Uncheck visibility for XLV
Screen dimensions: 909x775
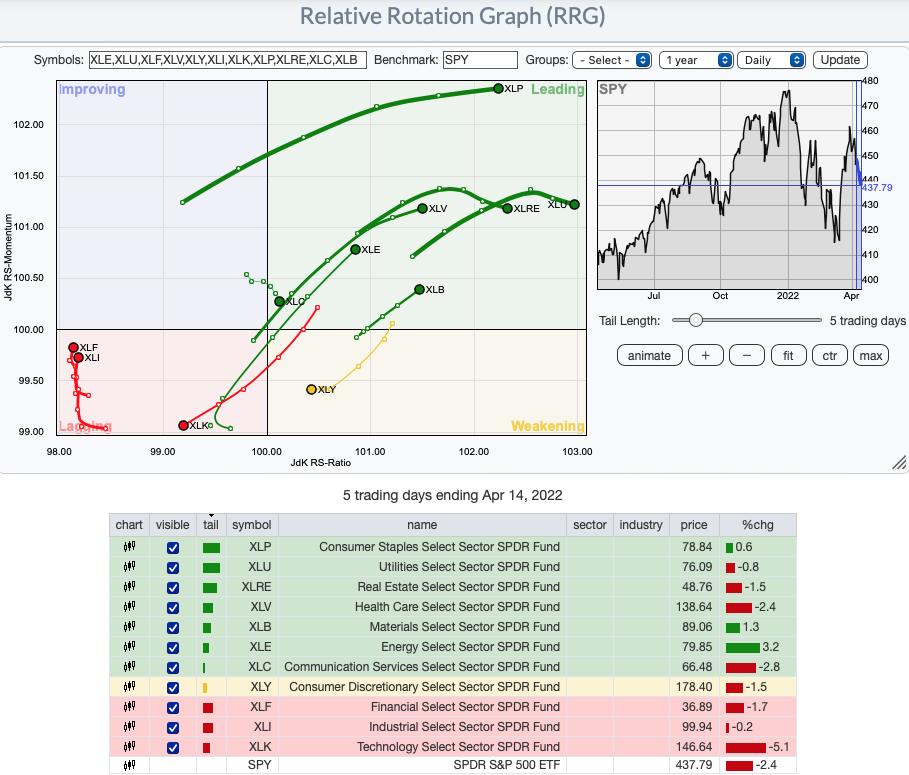point(173,607)
